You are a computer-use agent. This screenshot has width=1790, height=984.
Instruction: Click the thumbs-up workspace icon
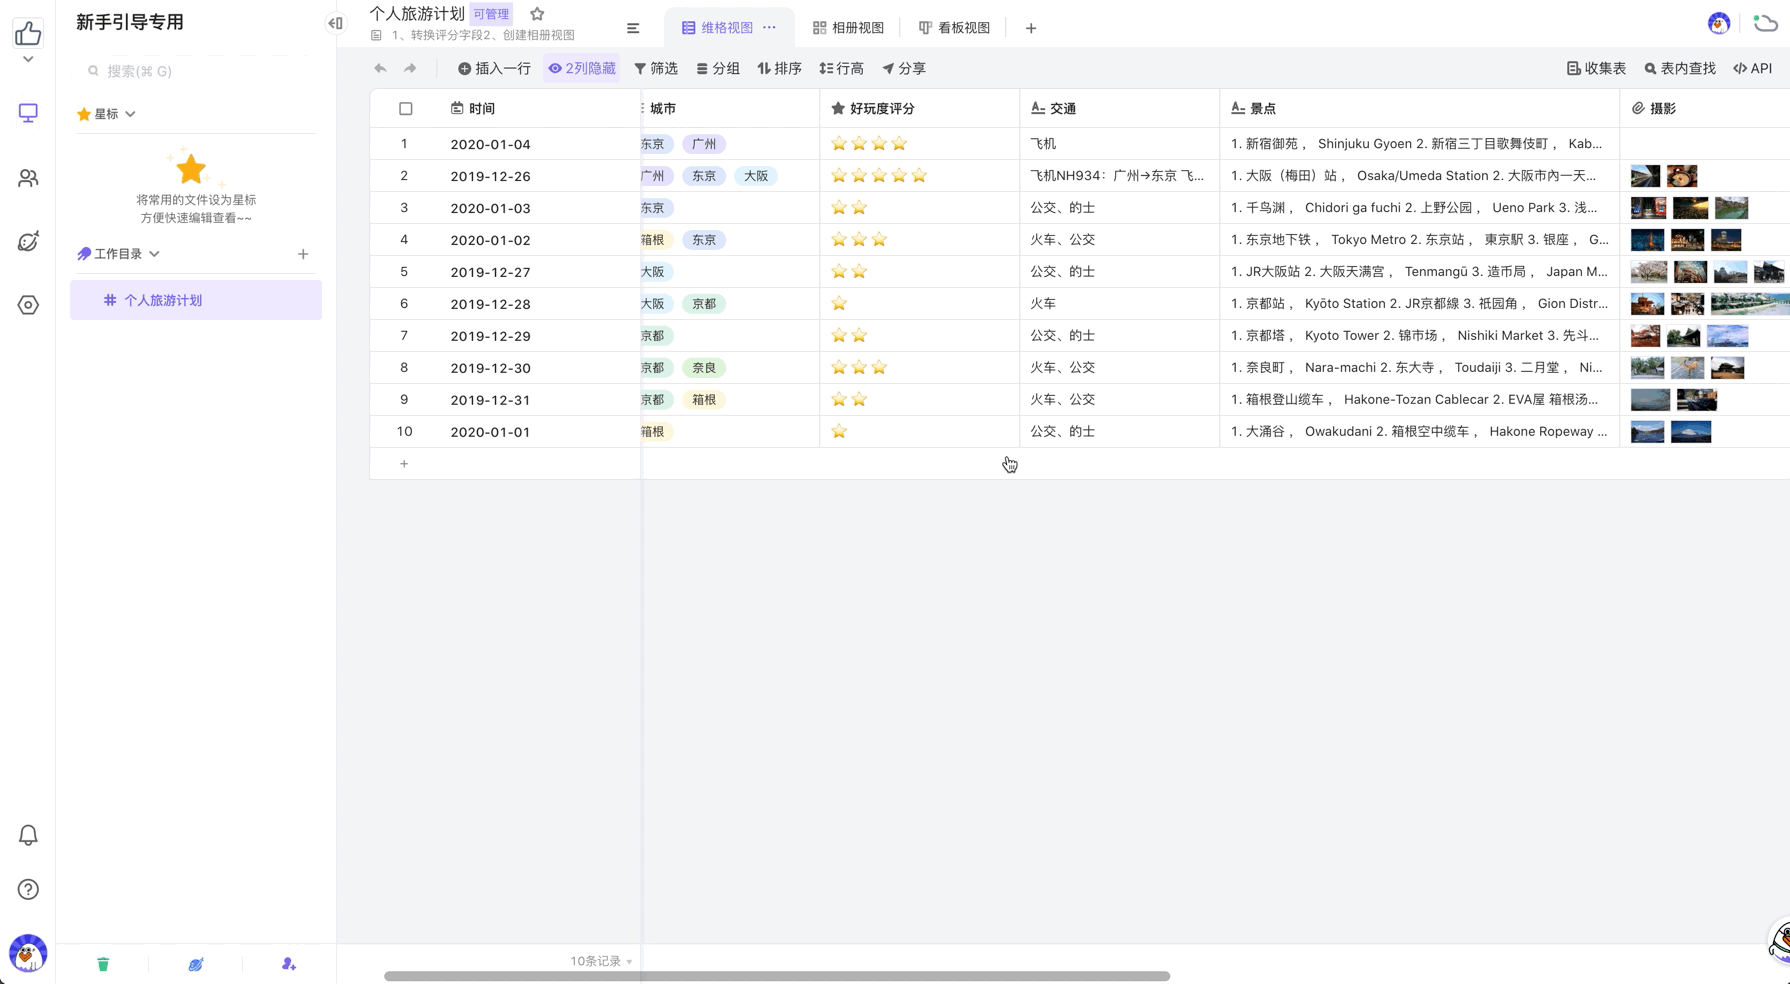[28, 33]
